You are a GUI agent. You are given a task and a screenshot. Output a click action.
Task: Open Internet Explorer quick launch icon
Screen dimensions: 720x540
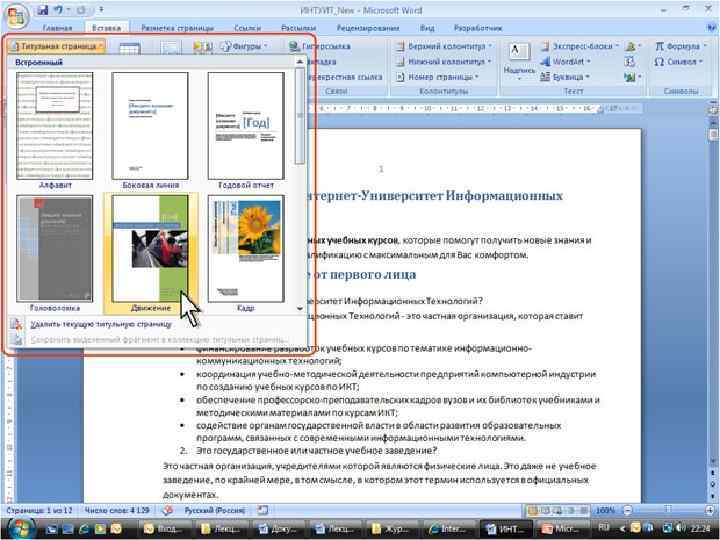click(84, 529)
